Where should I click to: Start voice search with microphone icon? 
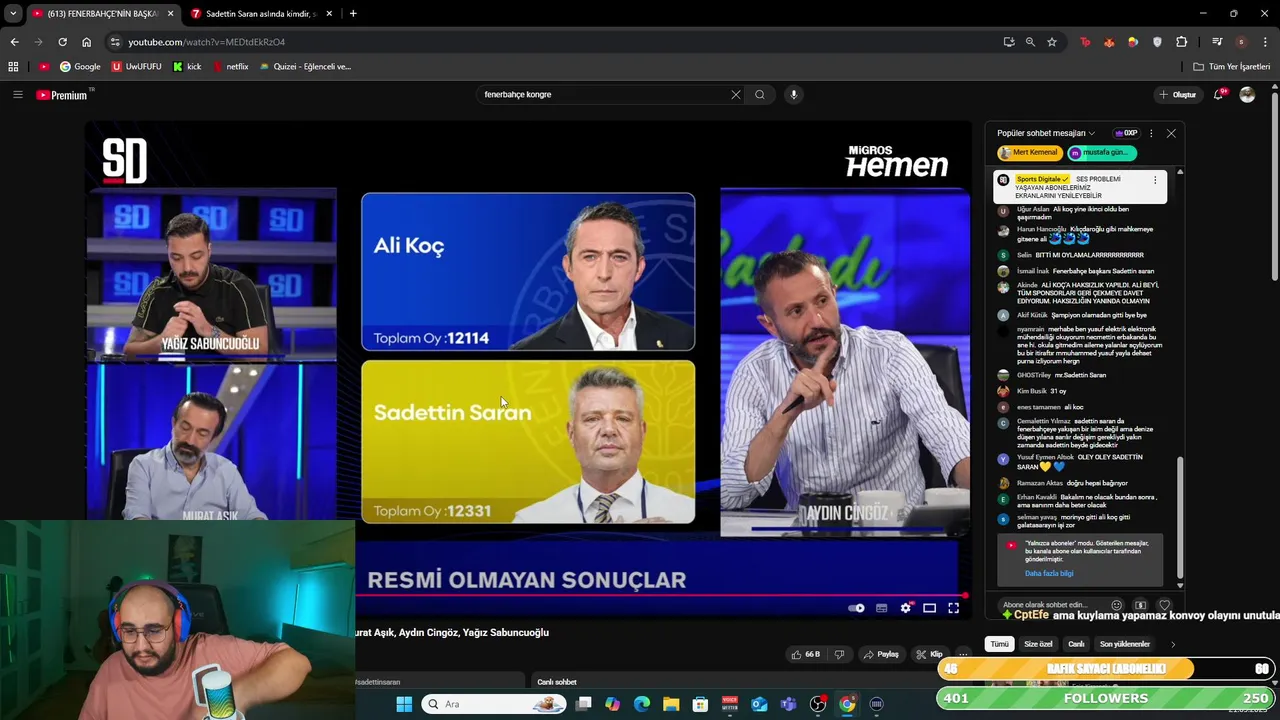tap(794, 95)
